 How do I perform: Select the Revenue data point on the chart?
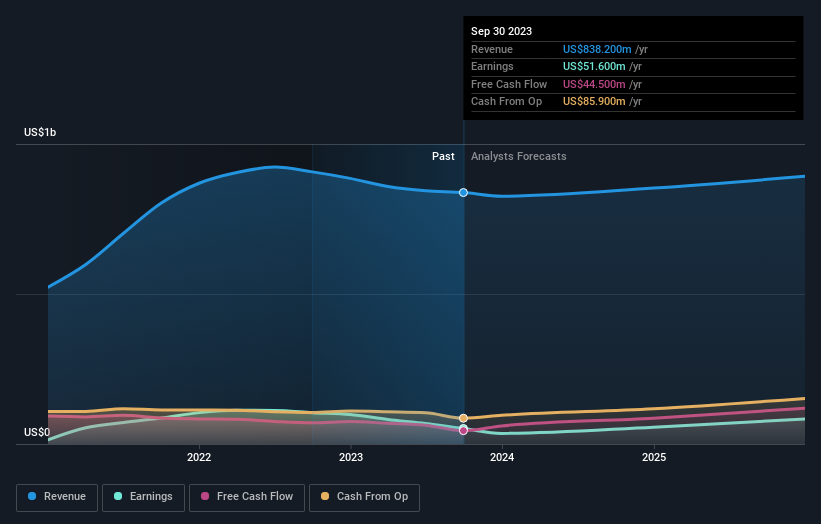(463, 193)
